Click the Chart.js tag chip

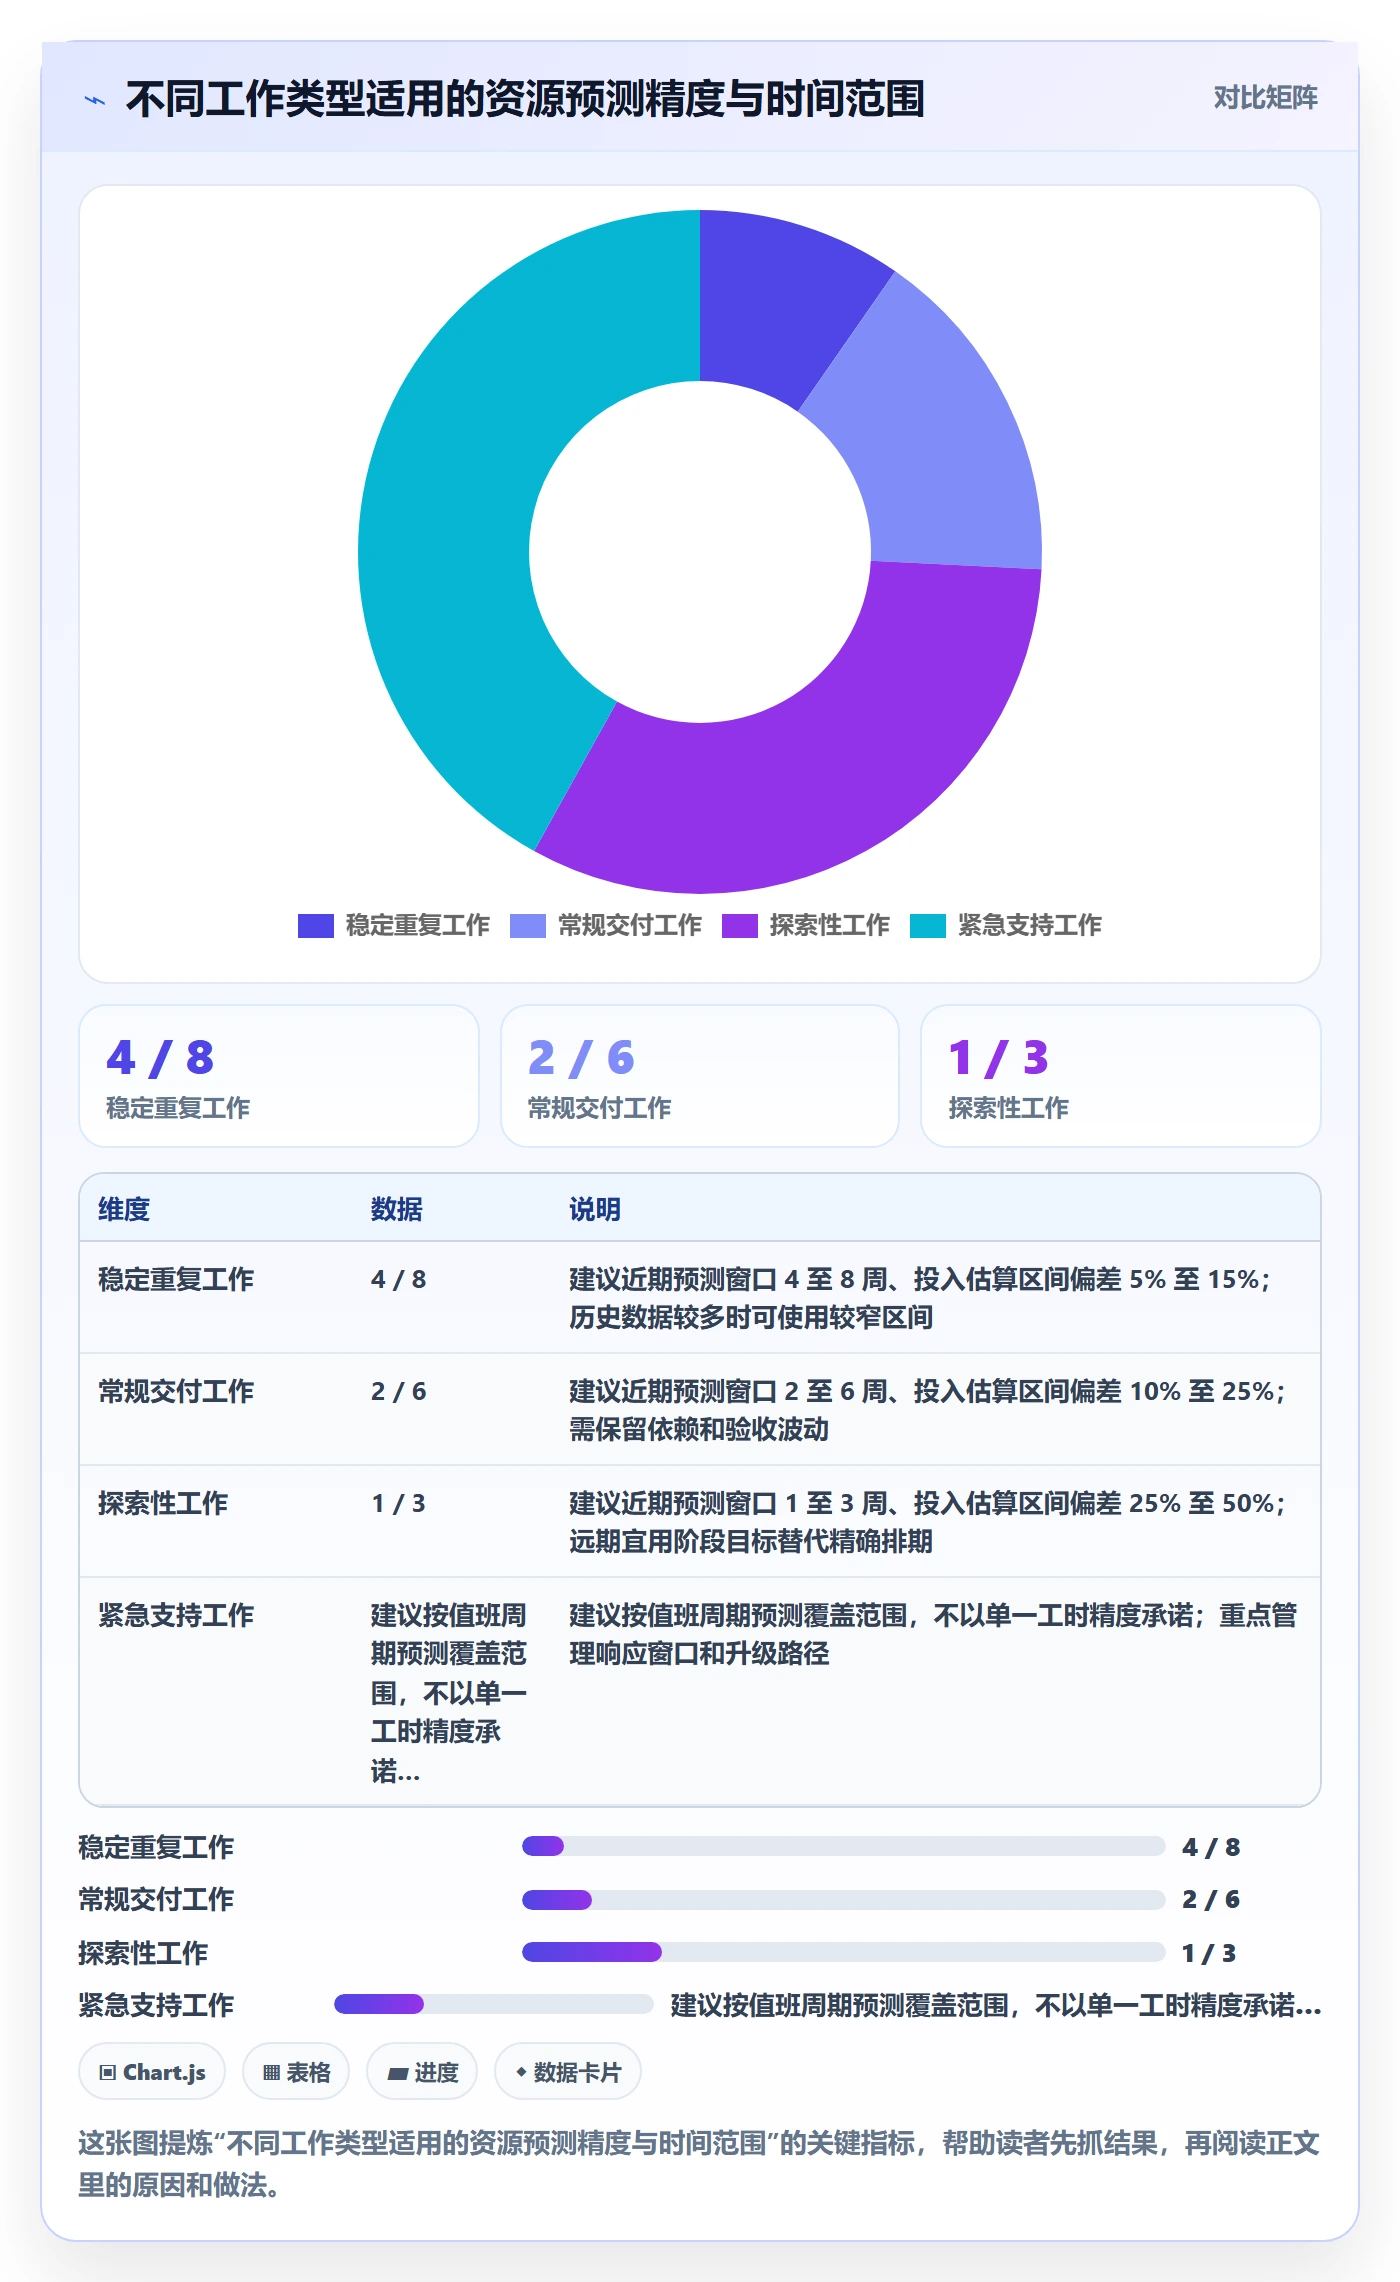click(152, 2072)
